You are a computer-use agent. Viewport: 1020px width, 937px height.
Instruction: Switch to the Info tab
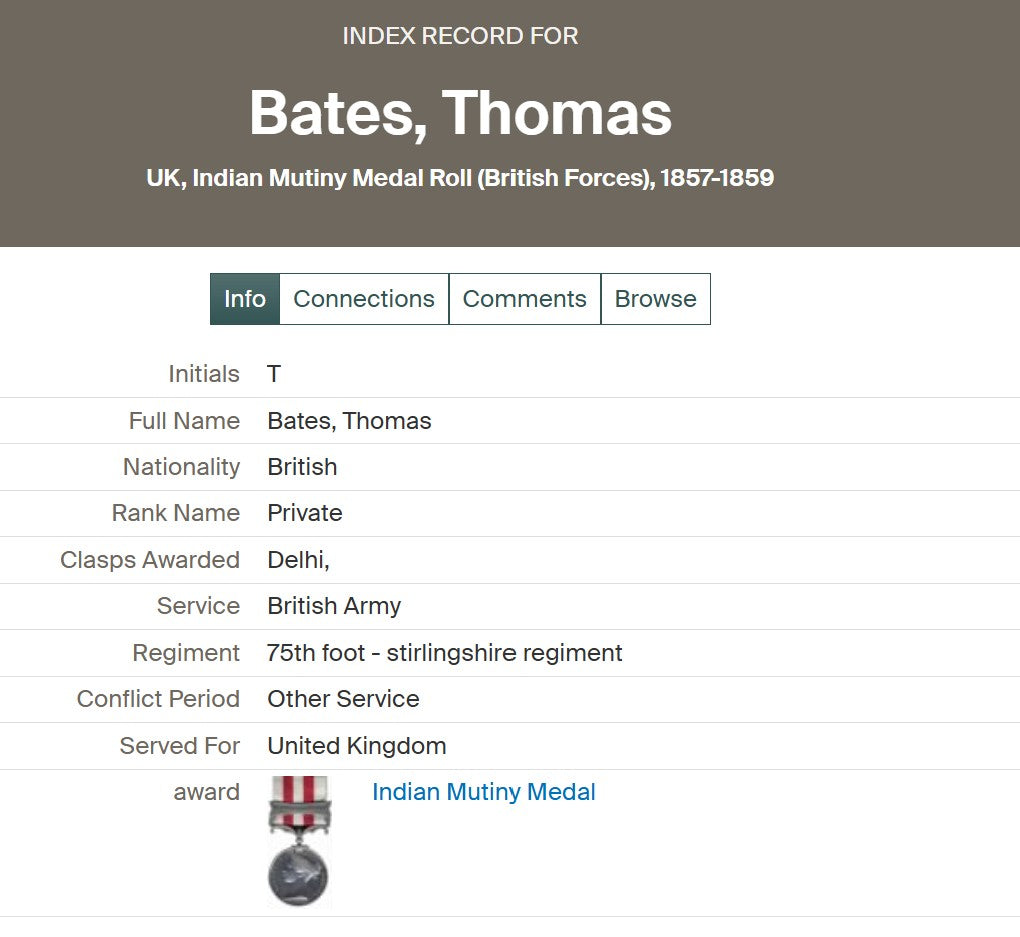tap(245, 299)
